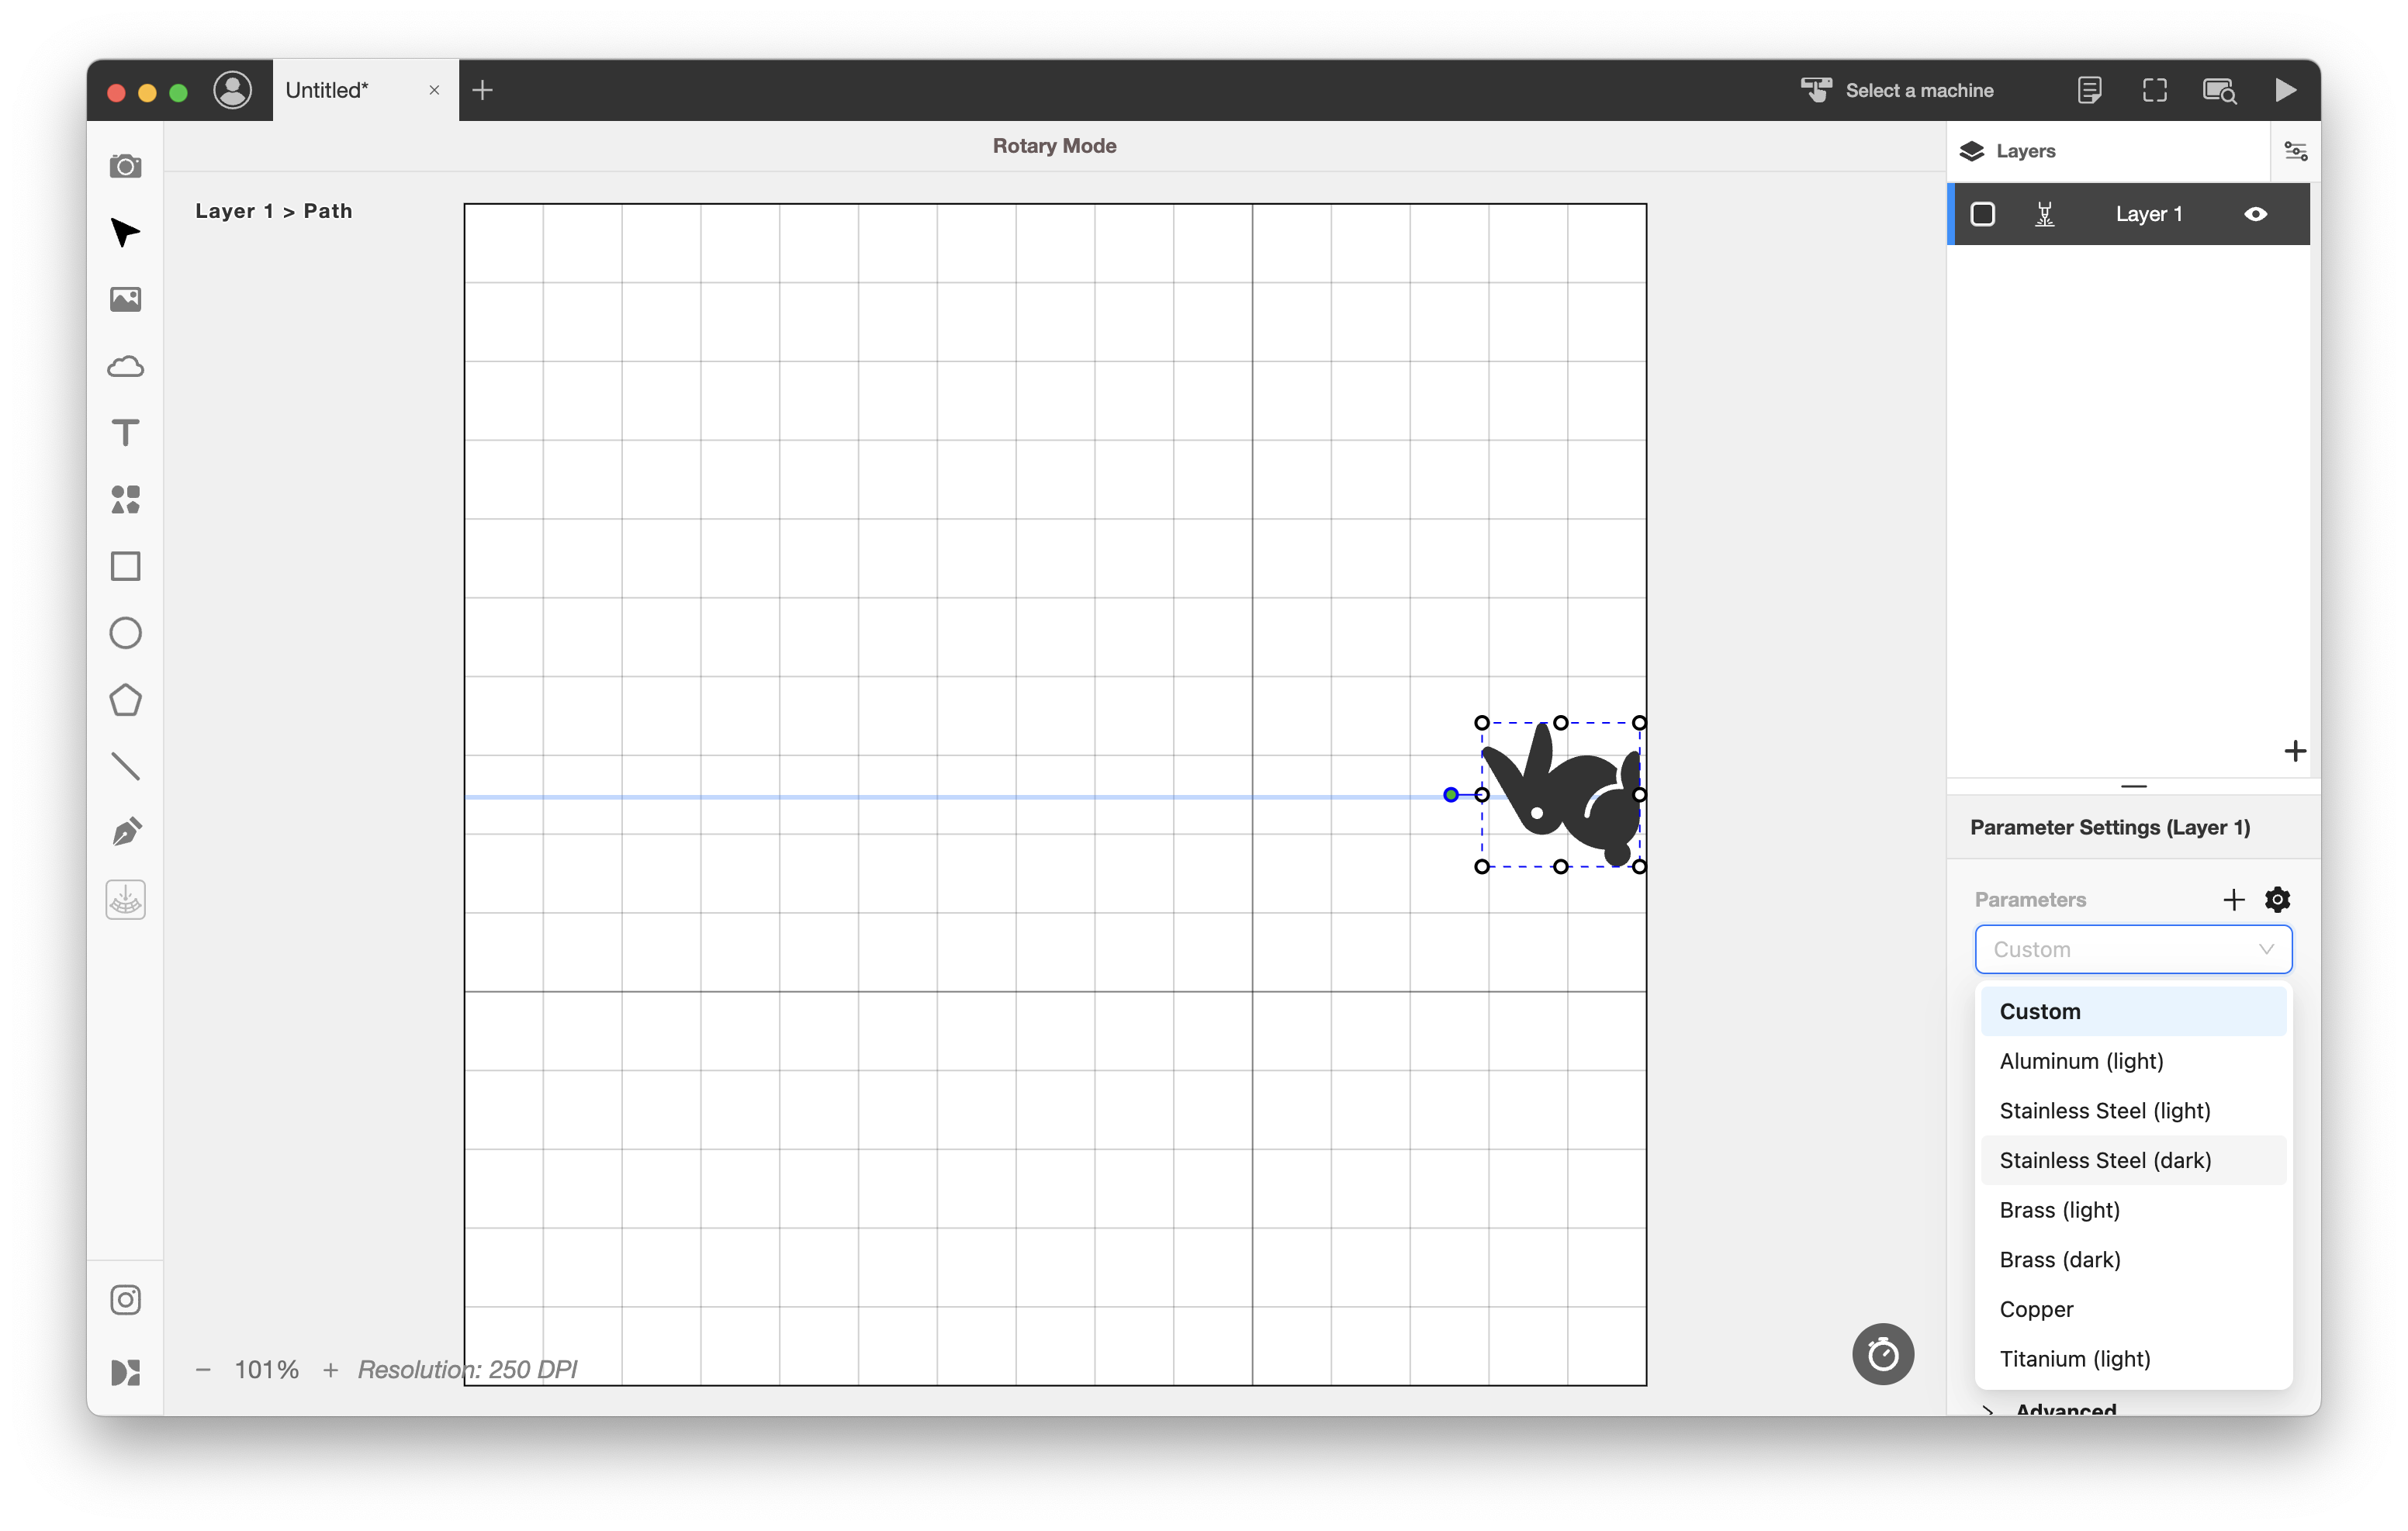Add a new parameter preset
This screenshot has width=2408, height=1531.
pos(2233,899)
